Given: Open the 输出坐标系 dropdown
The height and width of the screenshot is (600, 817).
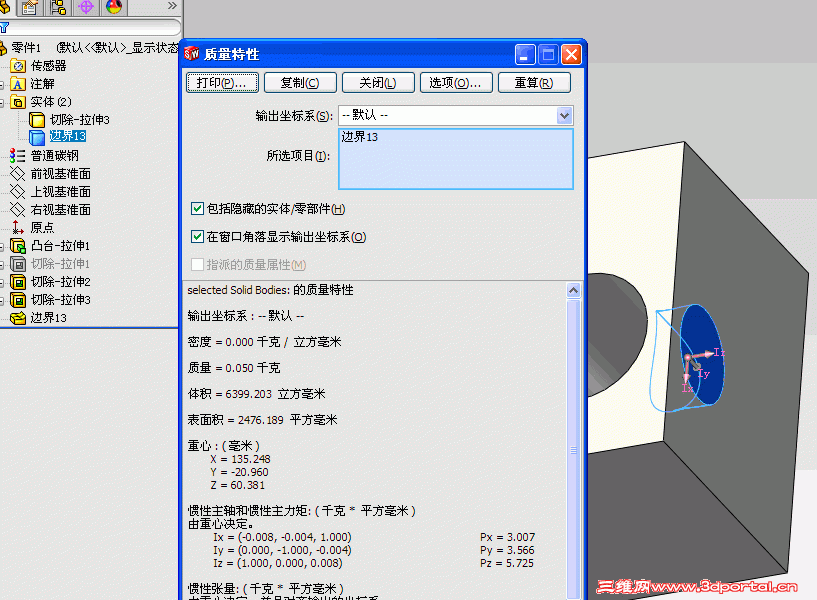Looking at the screenshot, I should click(x=564, y=115).
